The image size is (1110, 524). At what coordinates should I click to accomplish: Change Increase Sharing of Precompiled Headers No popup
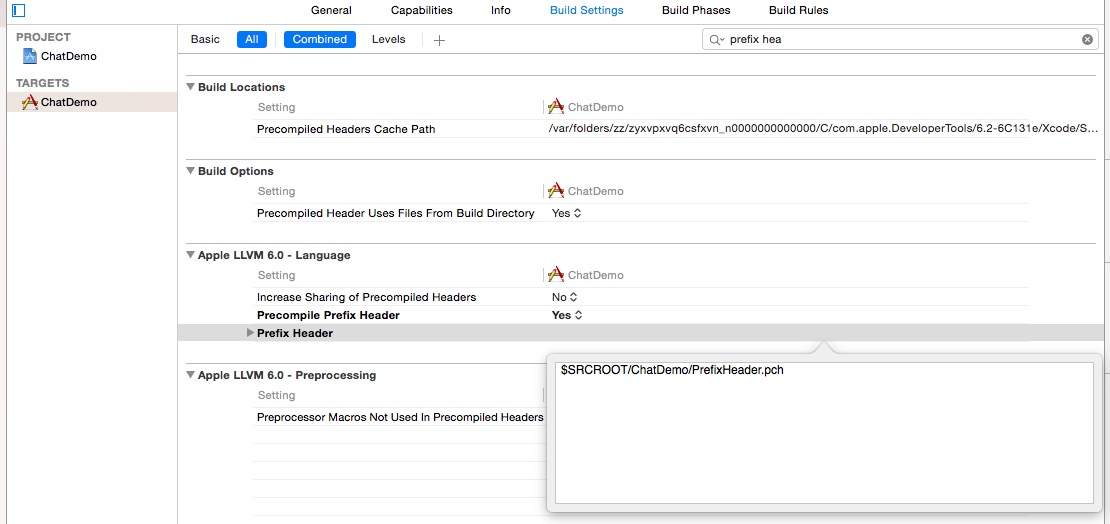point(565,297)
